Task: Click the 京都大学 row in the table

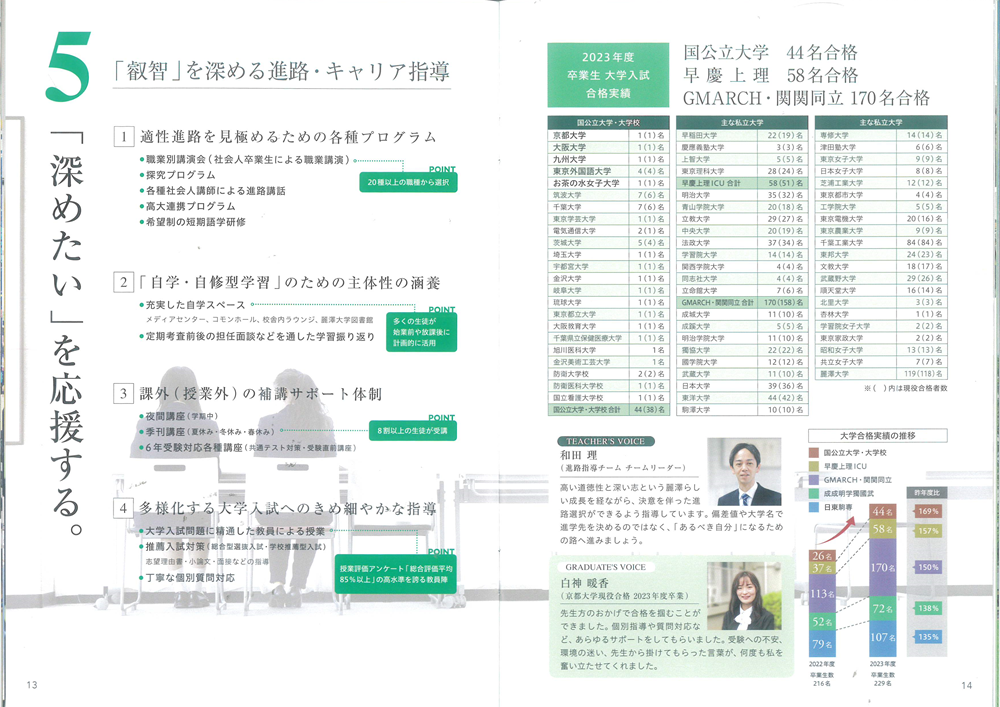Action: pyautogui.click(x=608, y=135)
